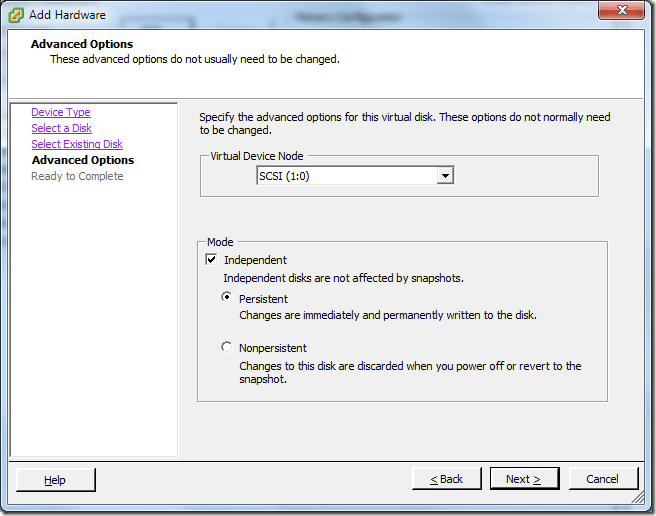Image resolution: width=656 pixels, height=516 pixels.
Task: Click the Nonpersistent description about discarded changes
Action: pos(410,372)
